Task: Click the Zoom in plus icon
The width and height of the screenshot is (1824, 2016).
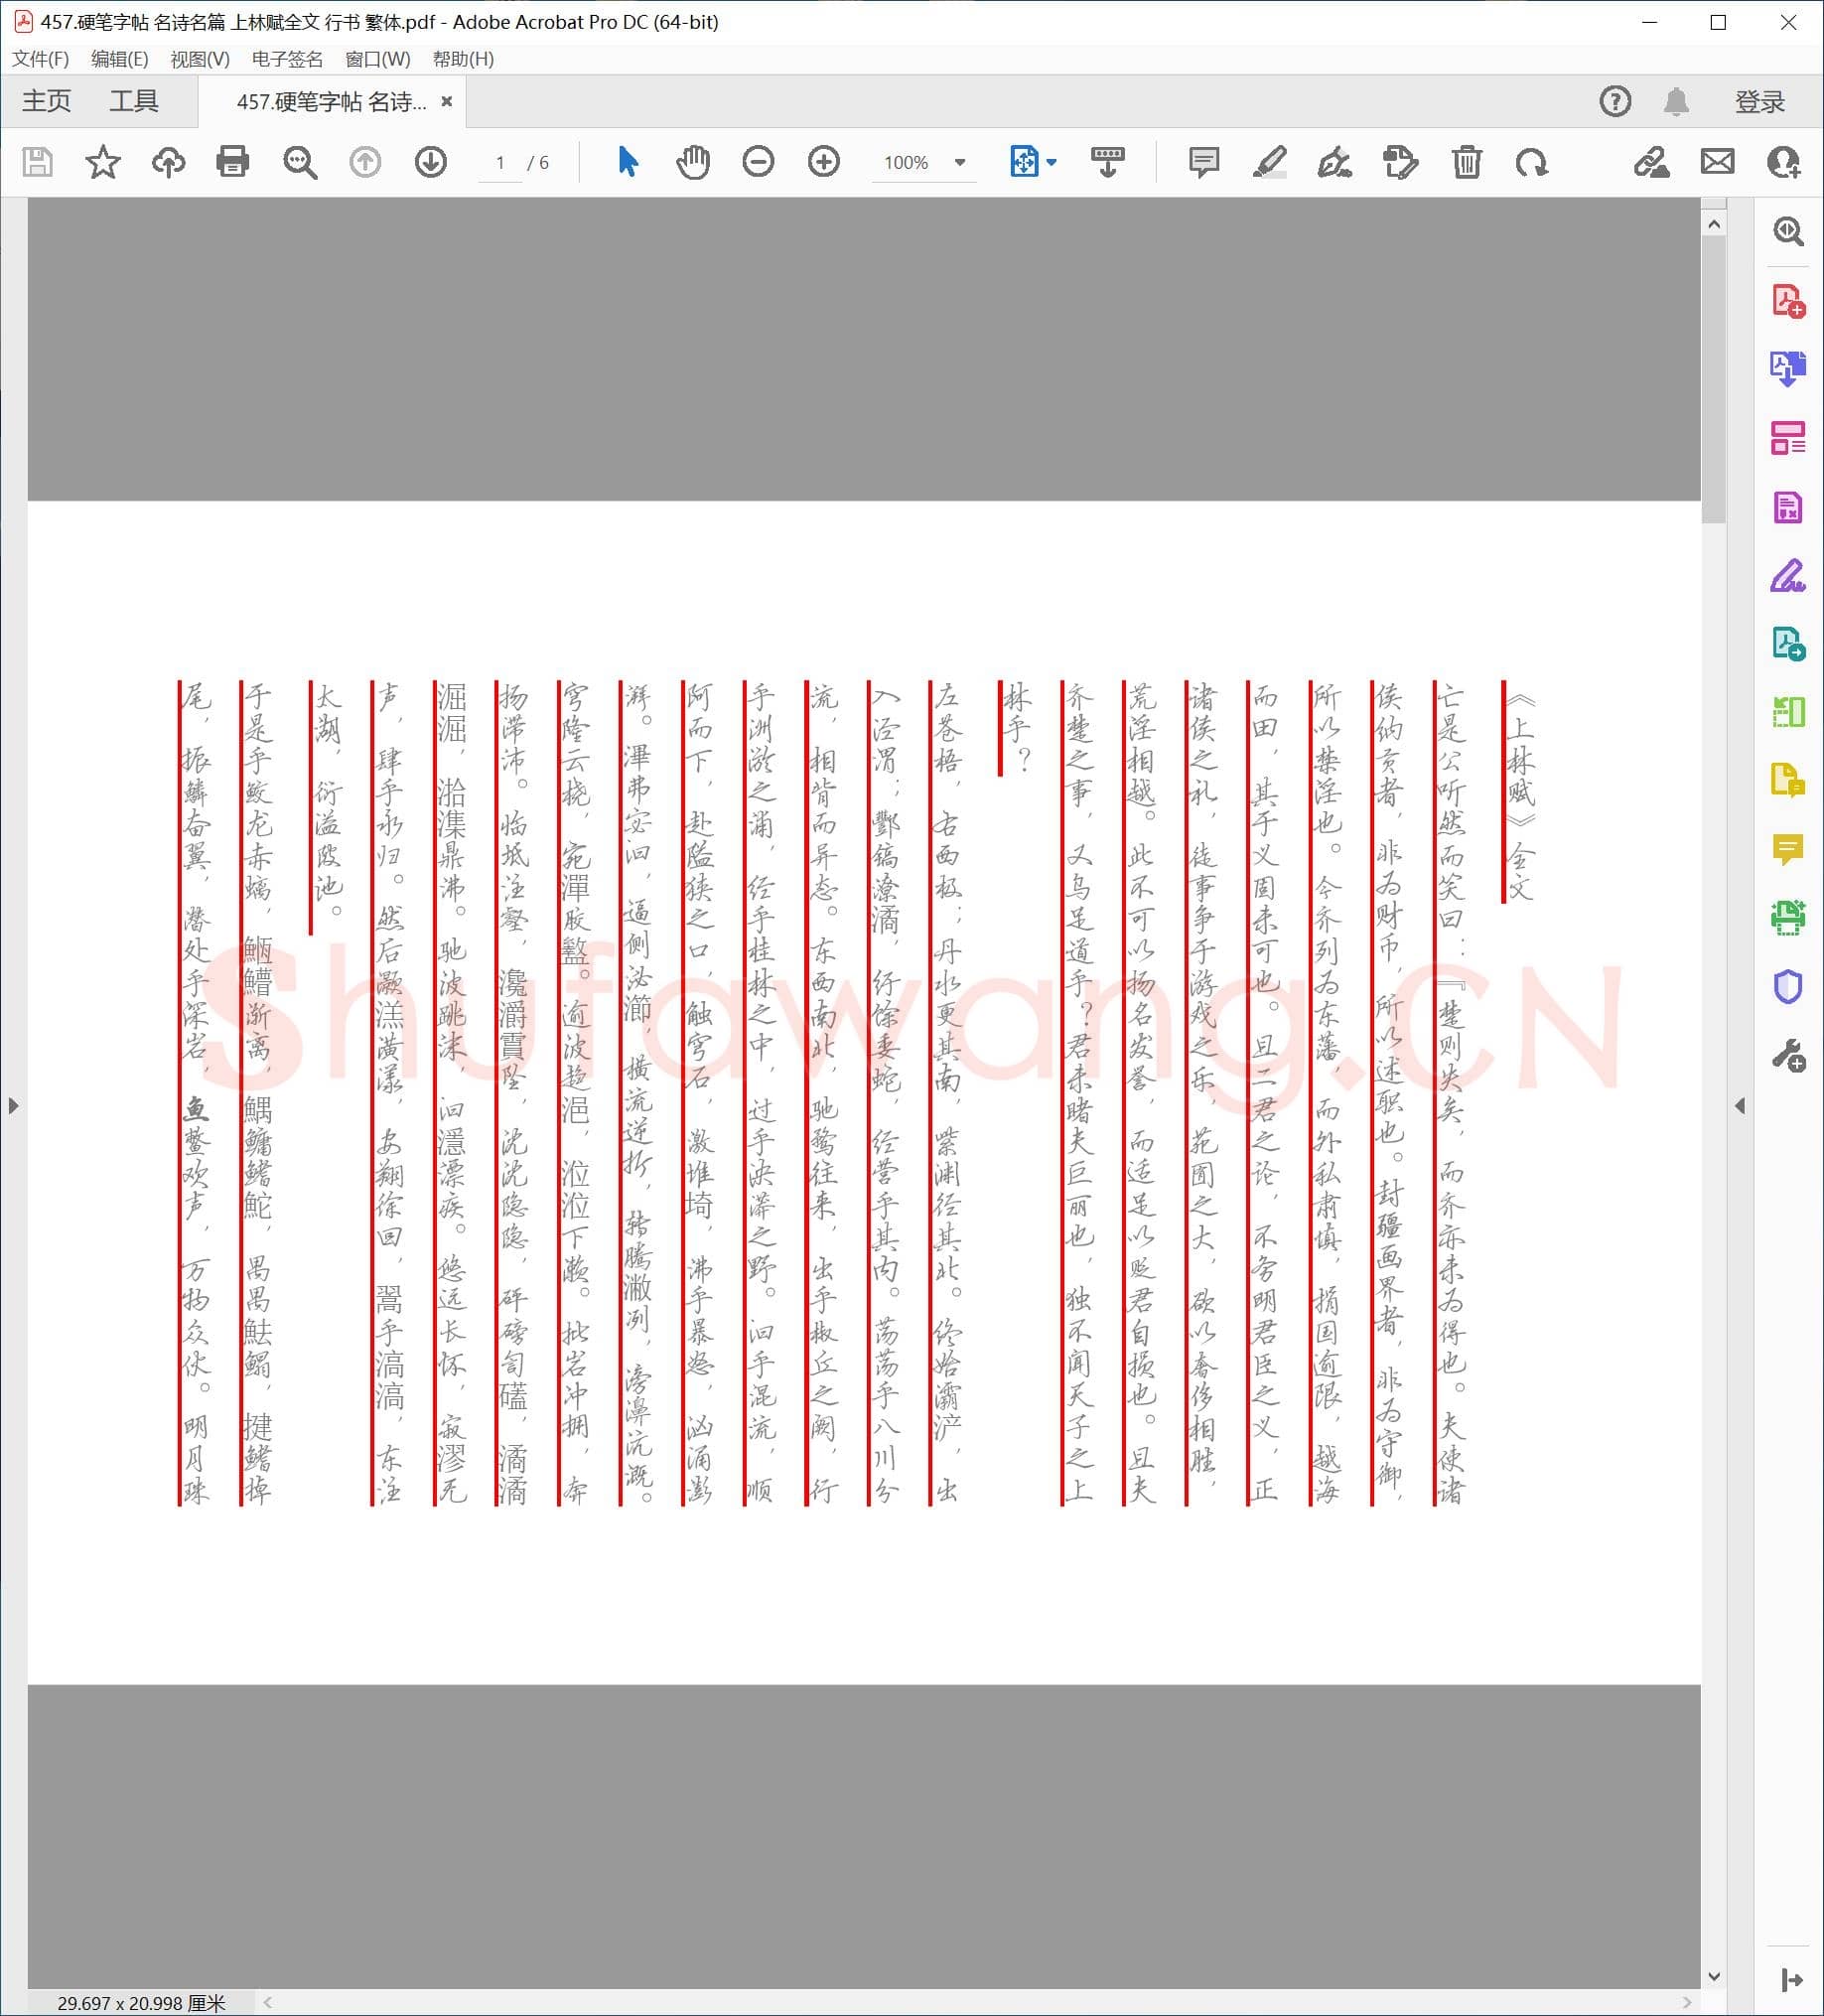Action: click(823, 161)
